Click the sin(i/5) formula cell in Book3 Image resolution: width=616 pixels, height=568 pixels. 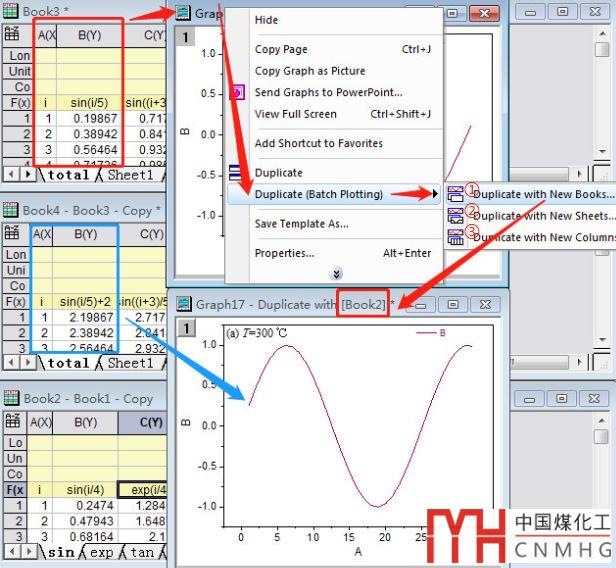(x=90, y=103)
